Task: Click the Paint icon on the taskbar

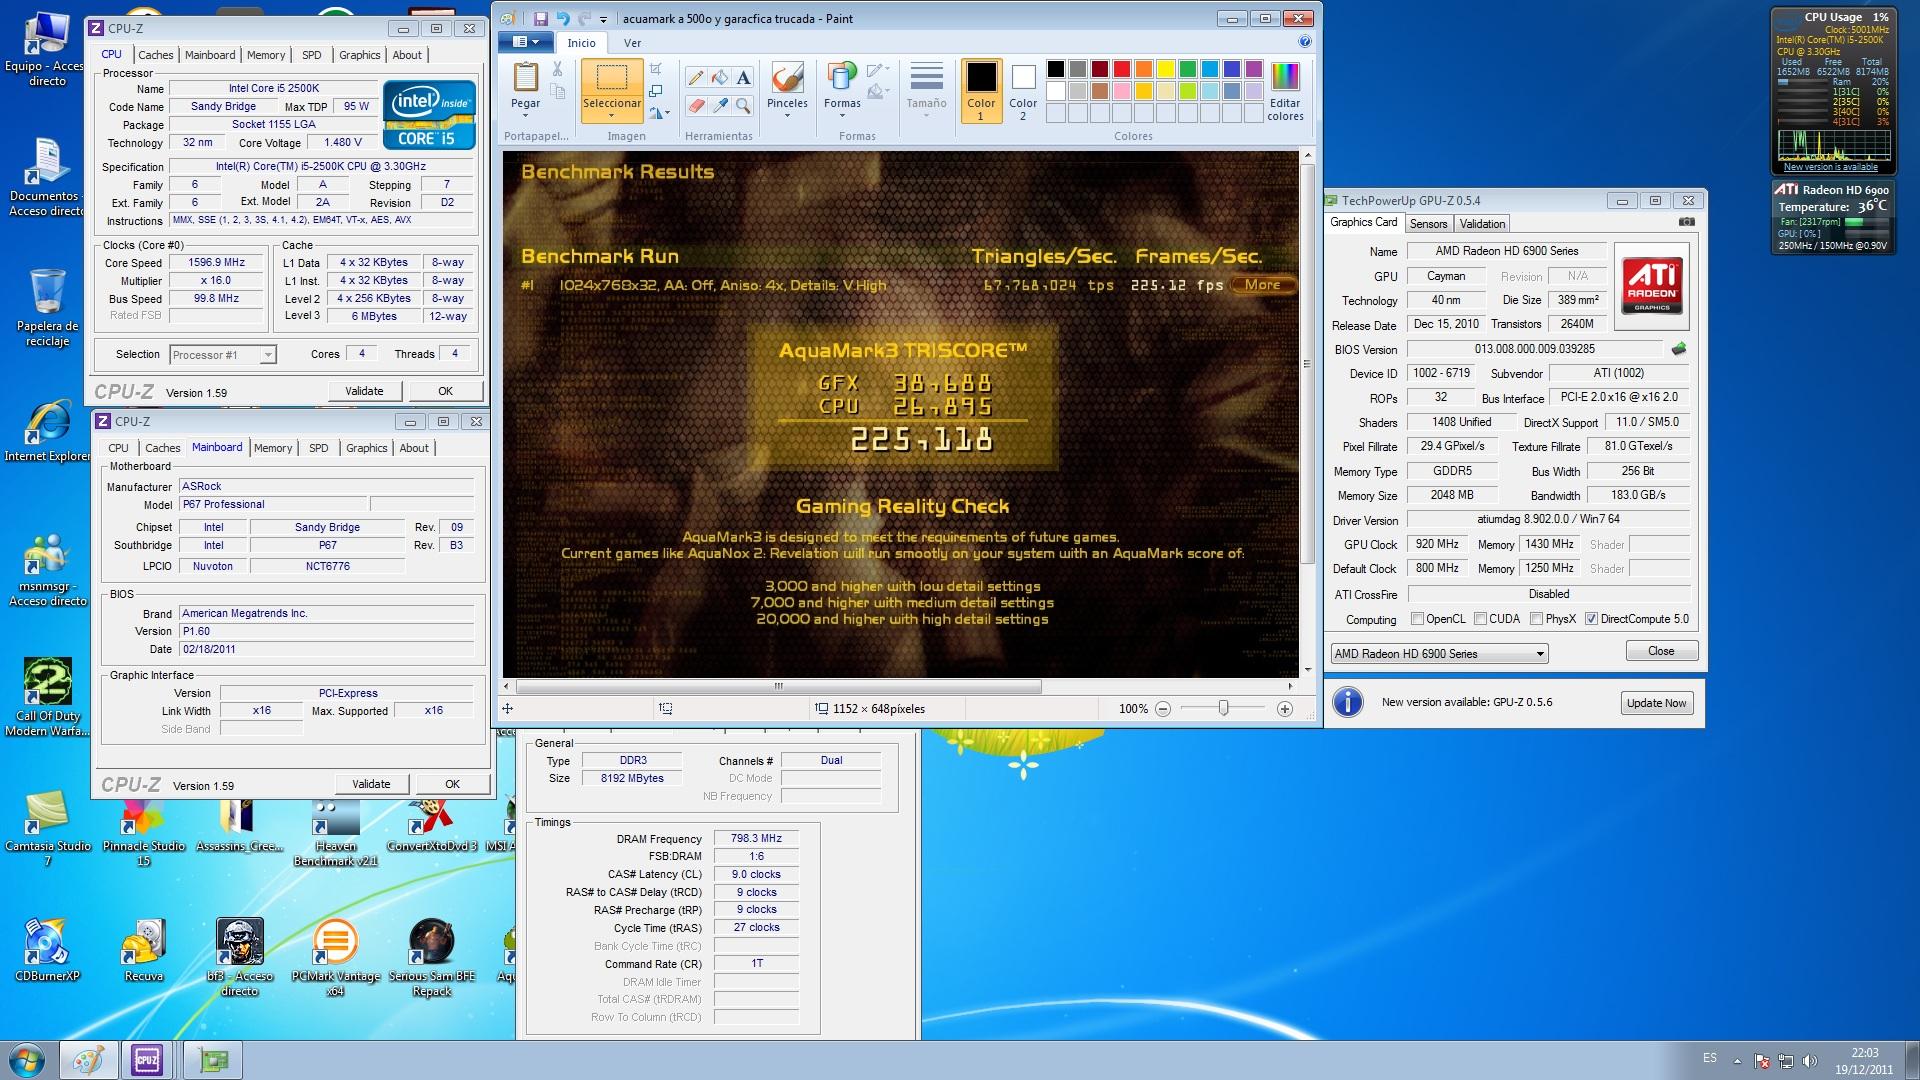Action: click(88, 1060)
